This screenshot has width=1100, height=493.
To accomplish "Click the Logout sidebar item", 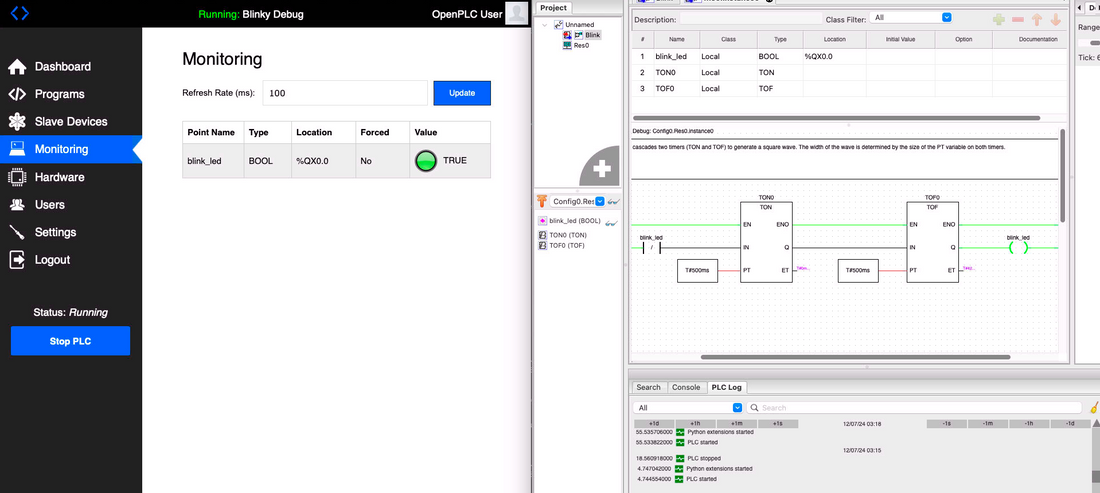I will click(52, 260).
